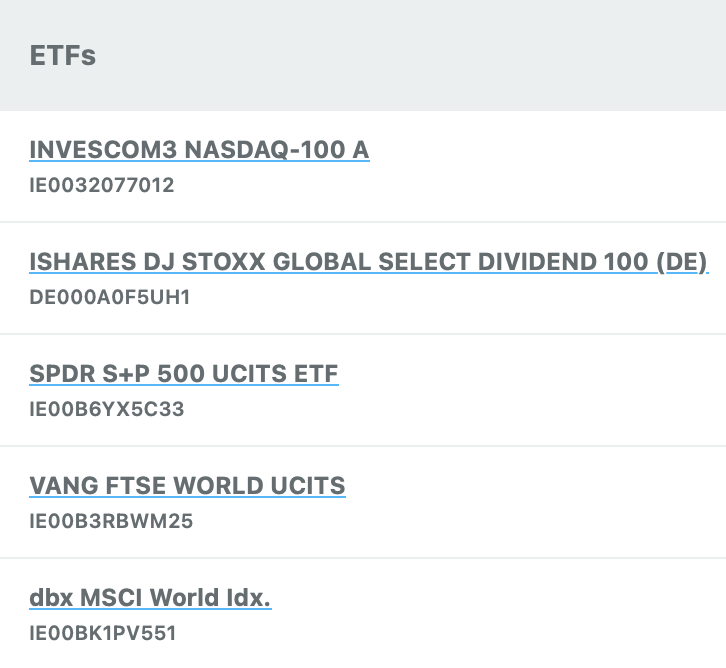Open the dbx MSCI World Idx. link
Image resolution: width=726 pixels, height=668 pixels.
[x=150, y=598]
